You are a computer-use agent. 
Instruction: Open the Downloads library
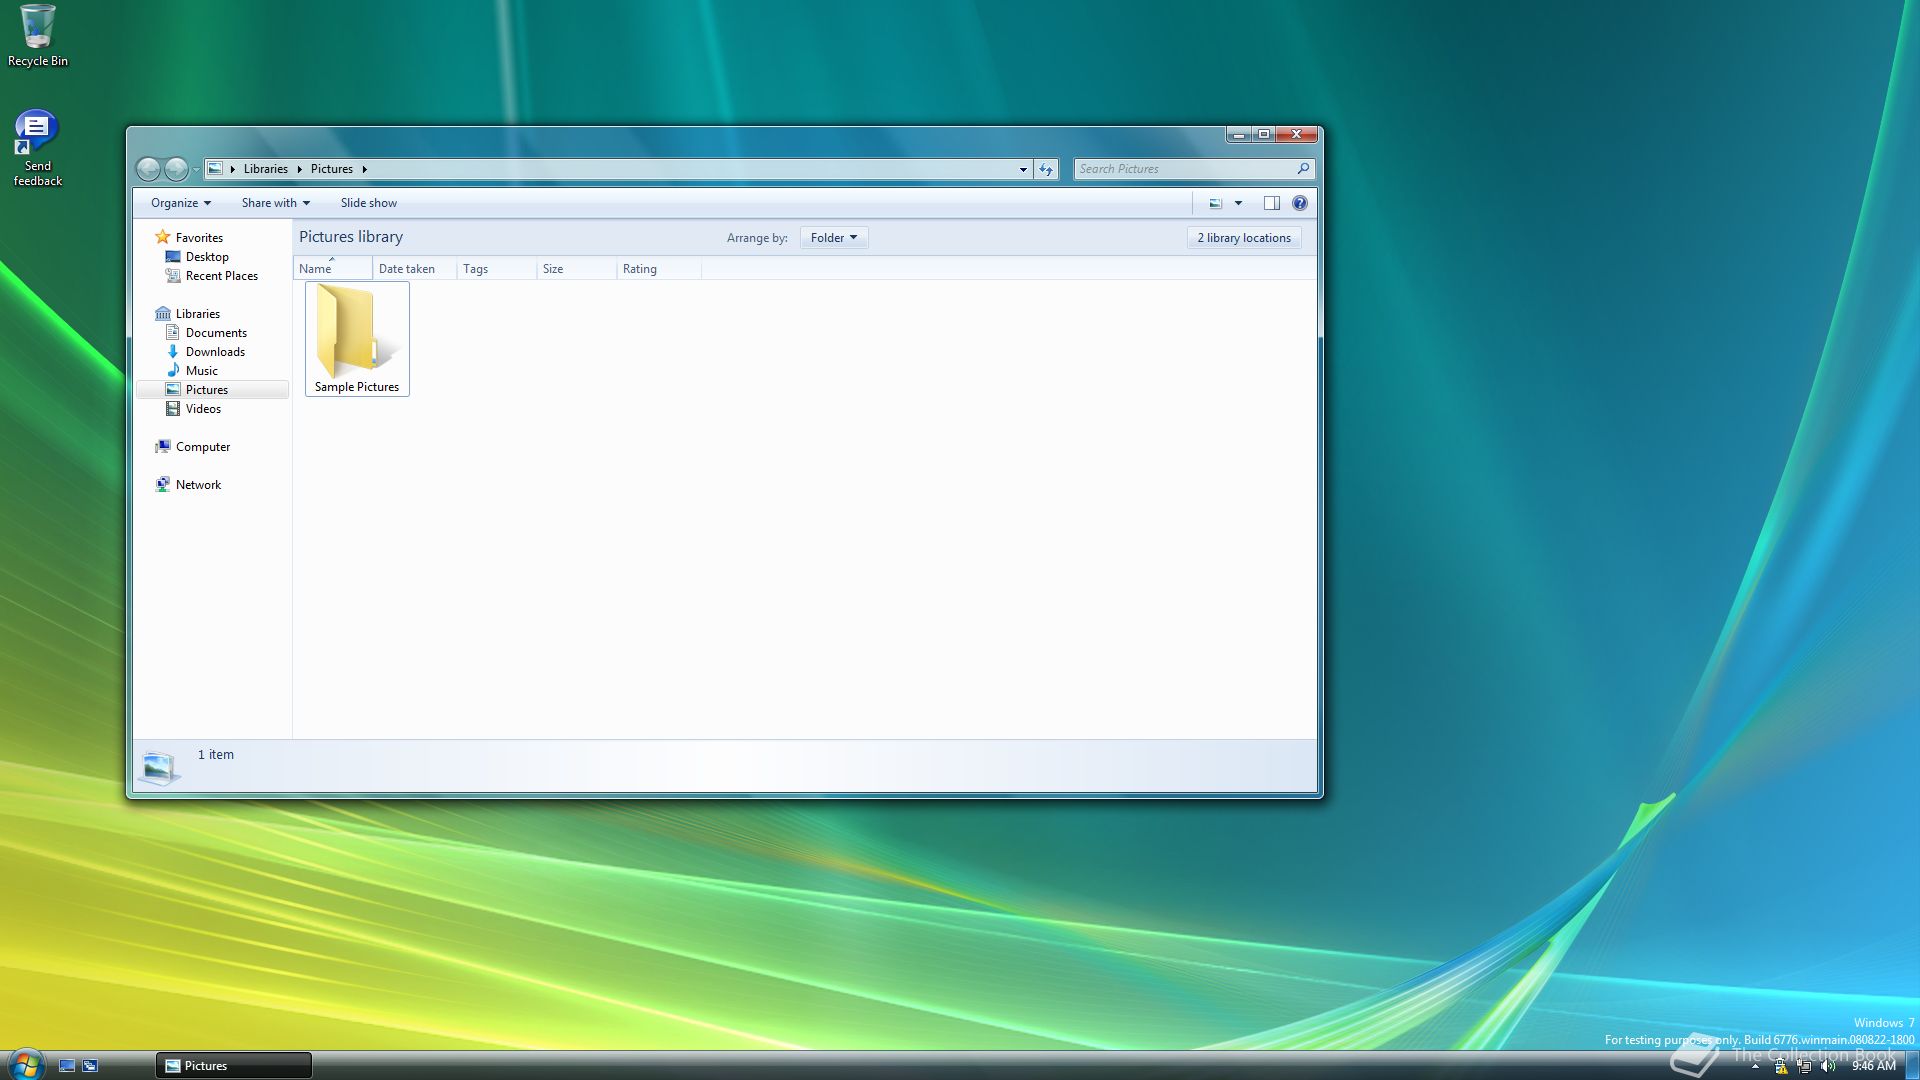pyautogui.click(x=215, y=352)
